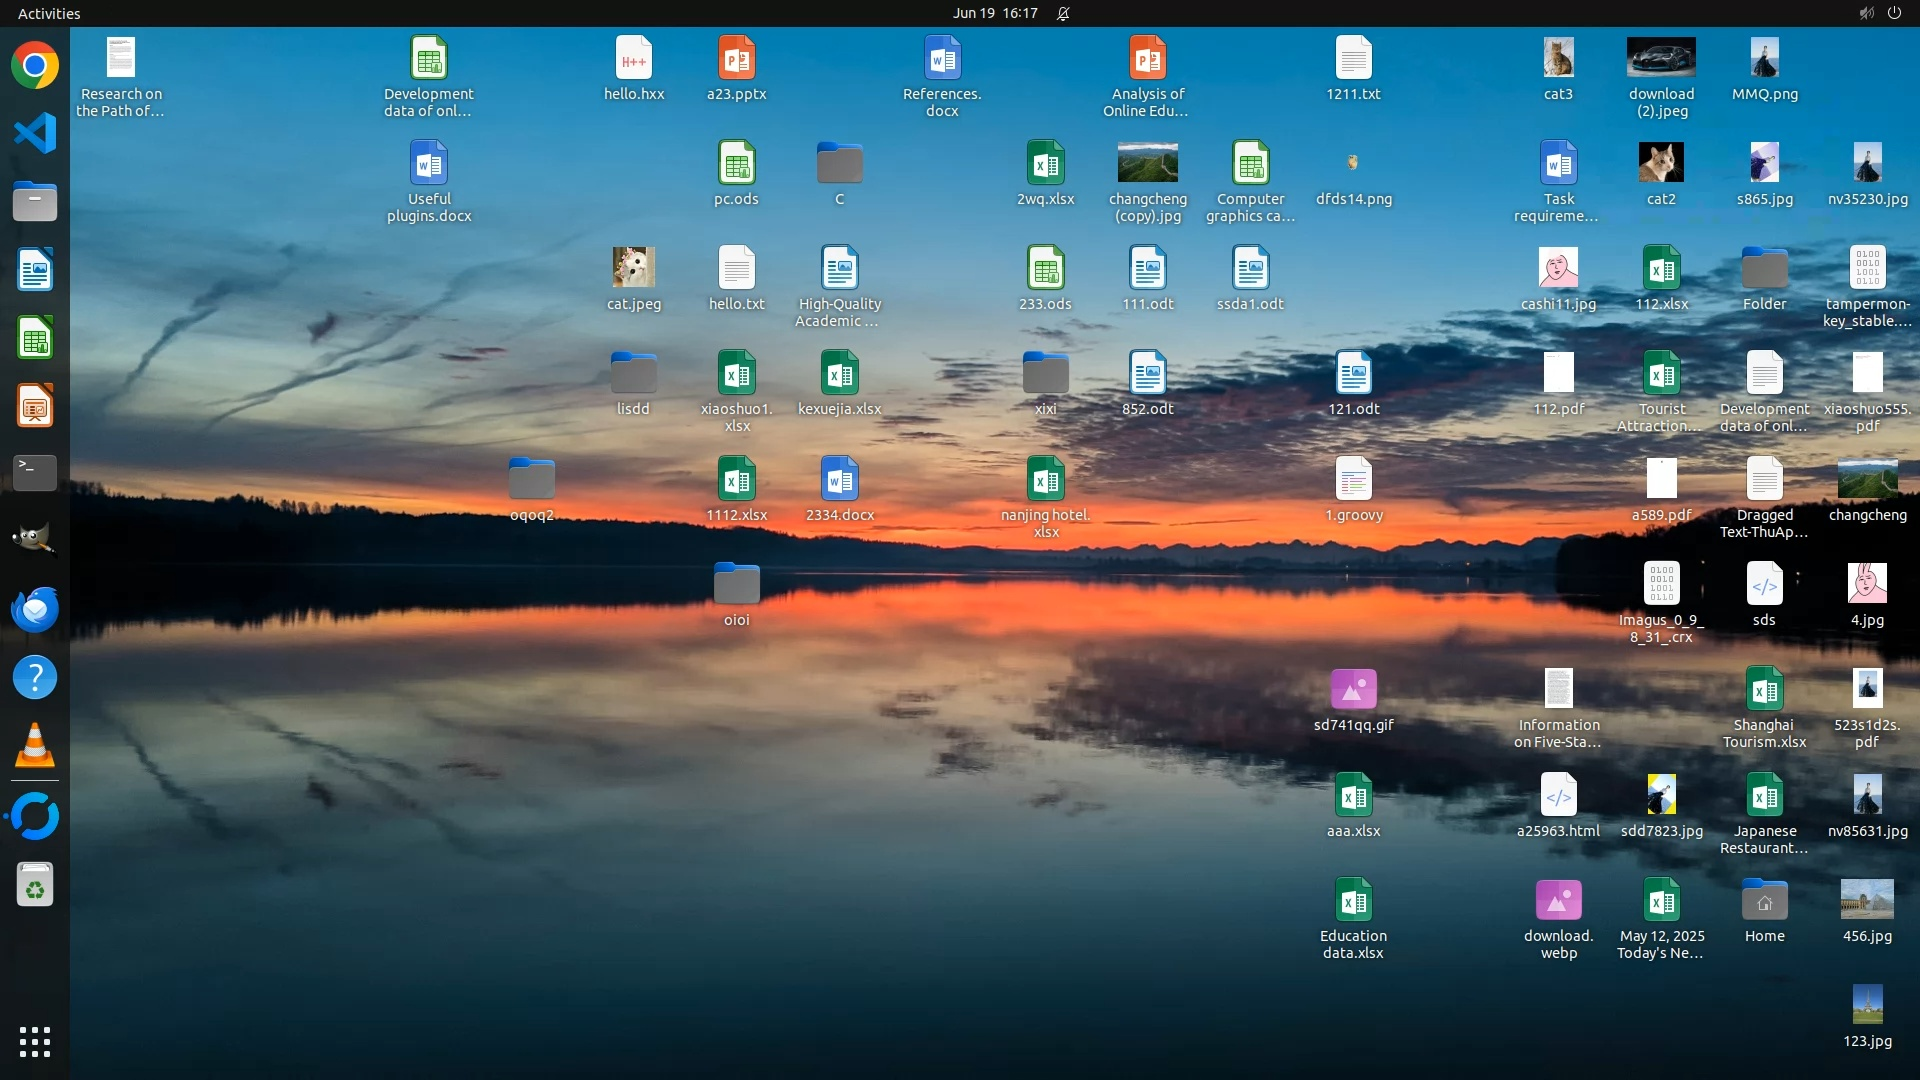Viewport: 1920px width, 1080px height.
Task: Open system menu via power icon
Action: [1894, 13]
